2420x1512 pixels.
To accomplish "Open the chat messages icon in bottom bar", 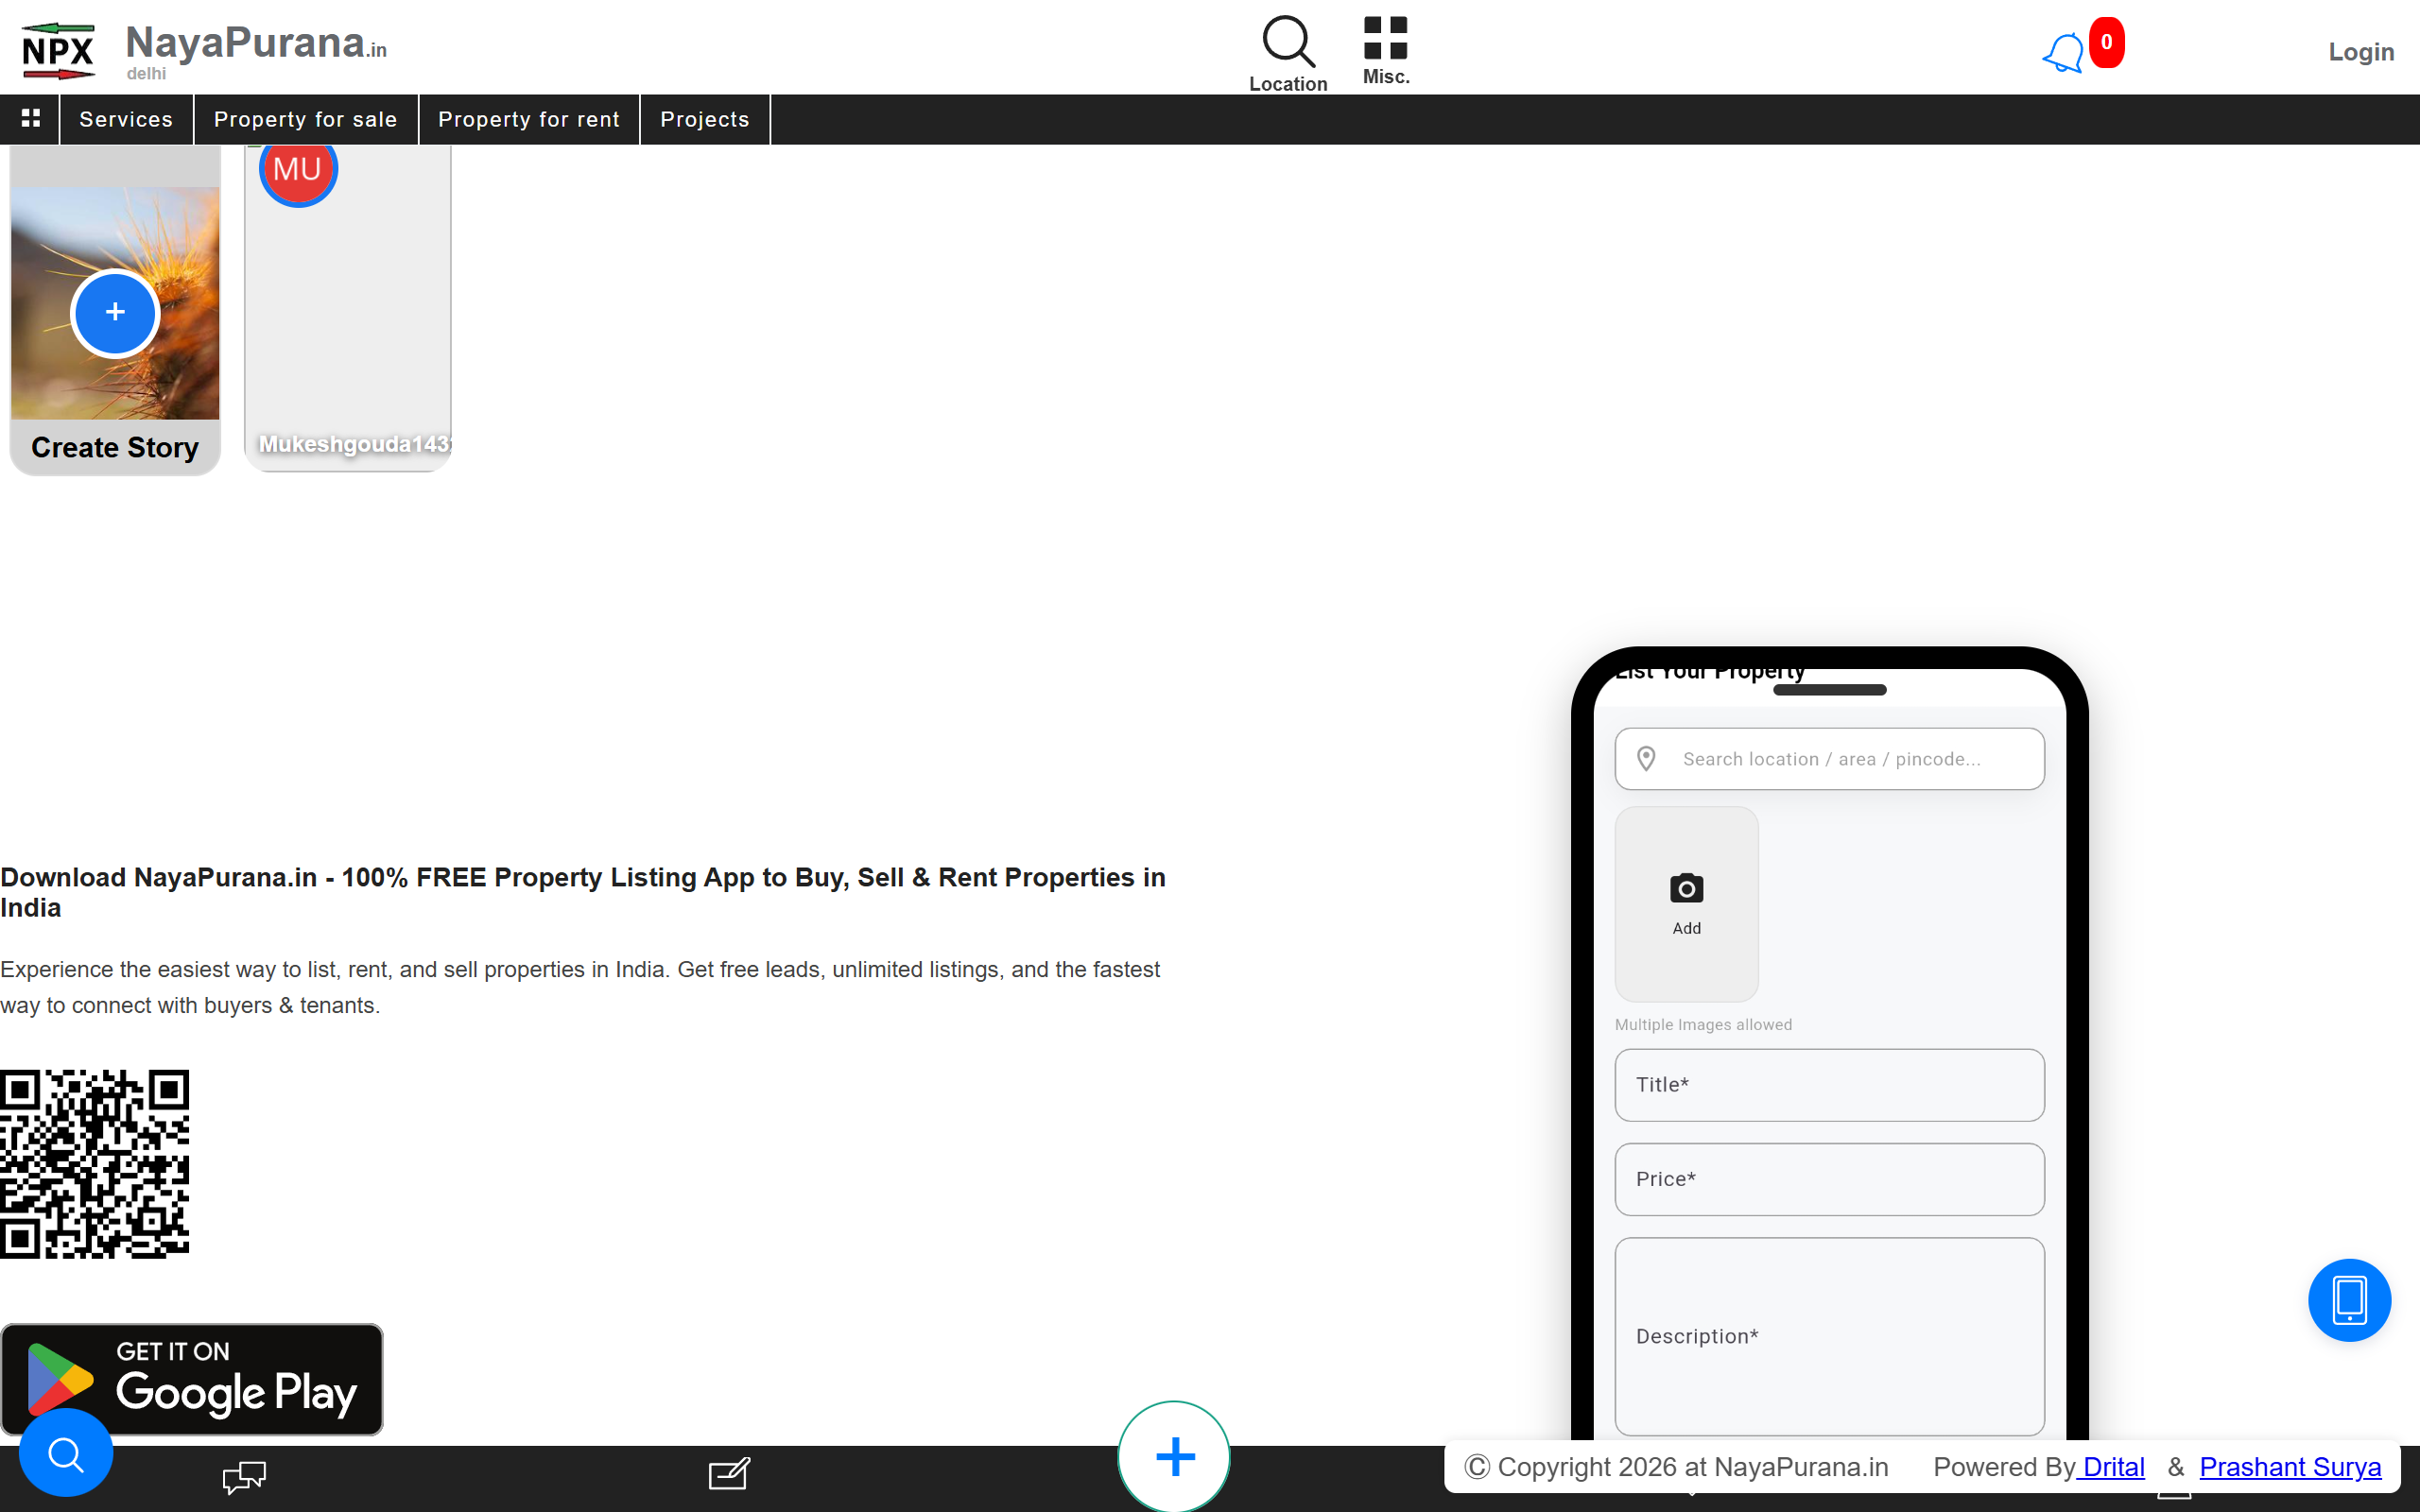I will tap(244, 1476).
